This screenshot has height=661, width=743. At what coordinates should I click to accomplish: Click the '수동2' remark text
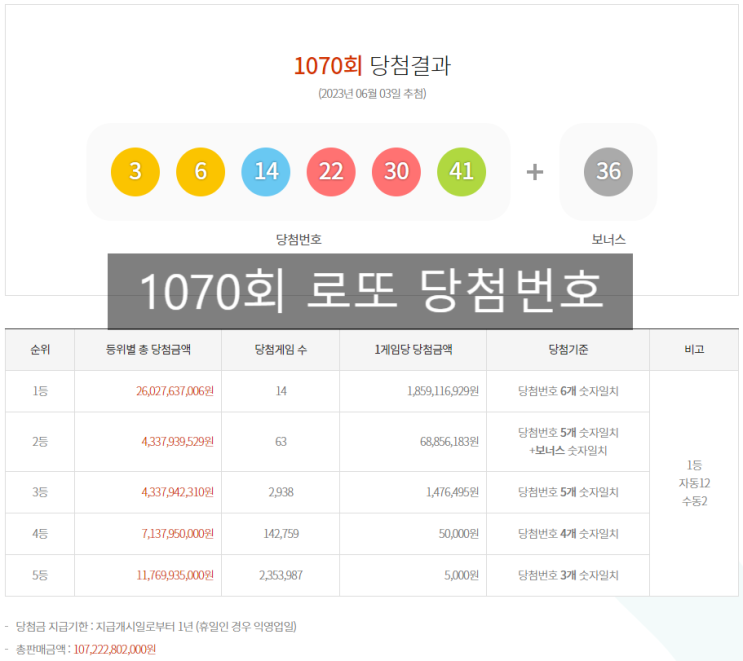[694, 501]
